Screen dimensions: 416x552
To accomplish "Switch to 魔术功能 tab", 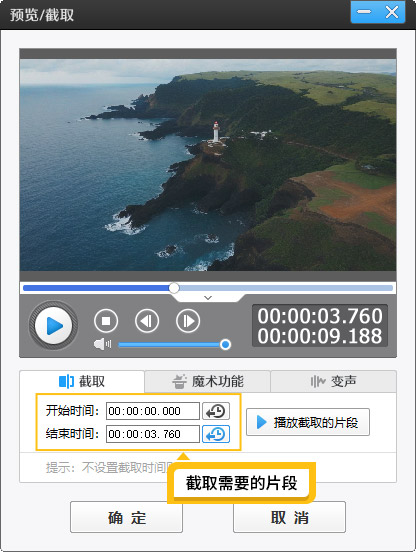I will click(x=208, y=381).
